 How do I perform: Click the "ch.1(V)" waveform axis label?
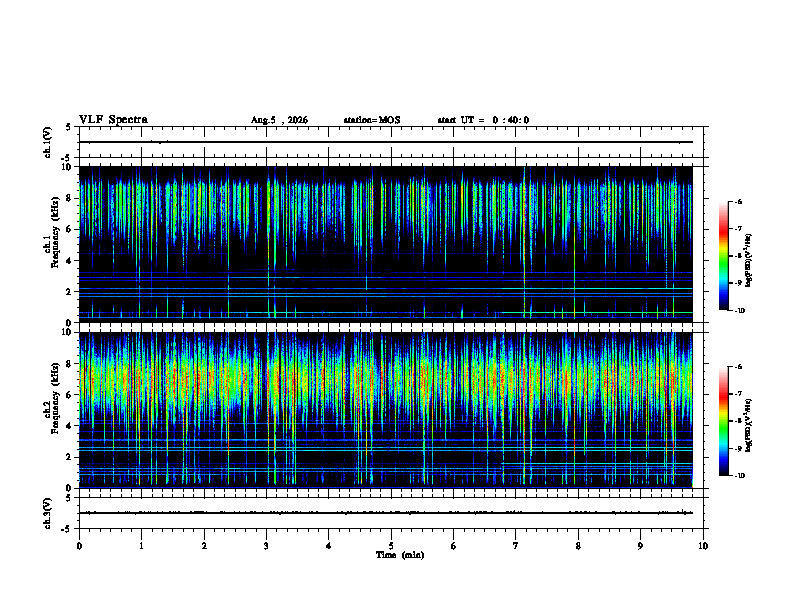pos(47,142)
